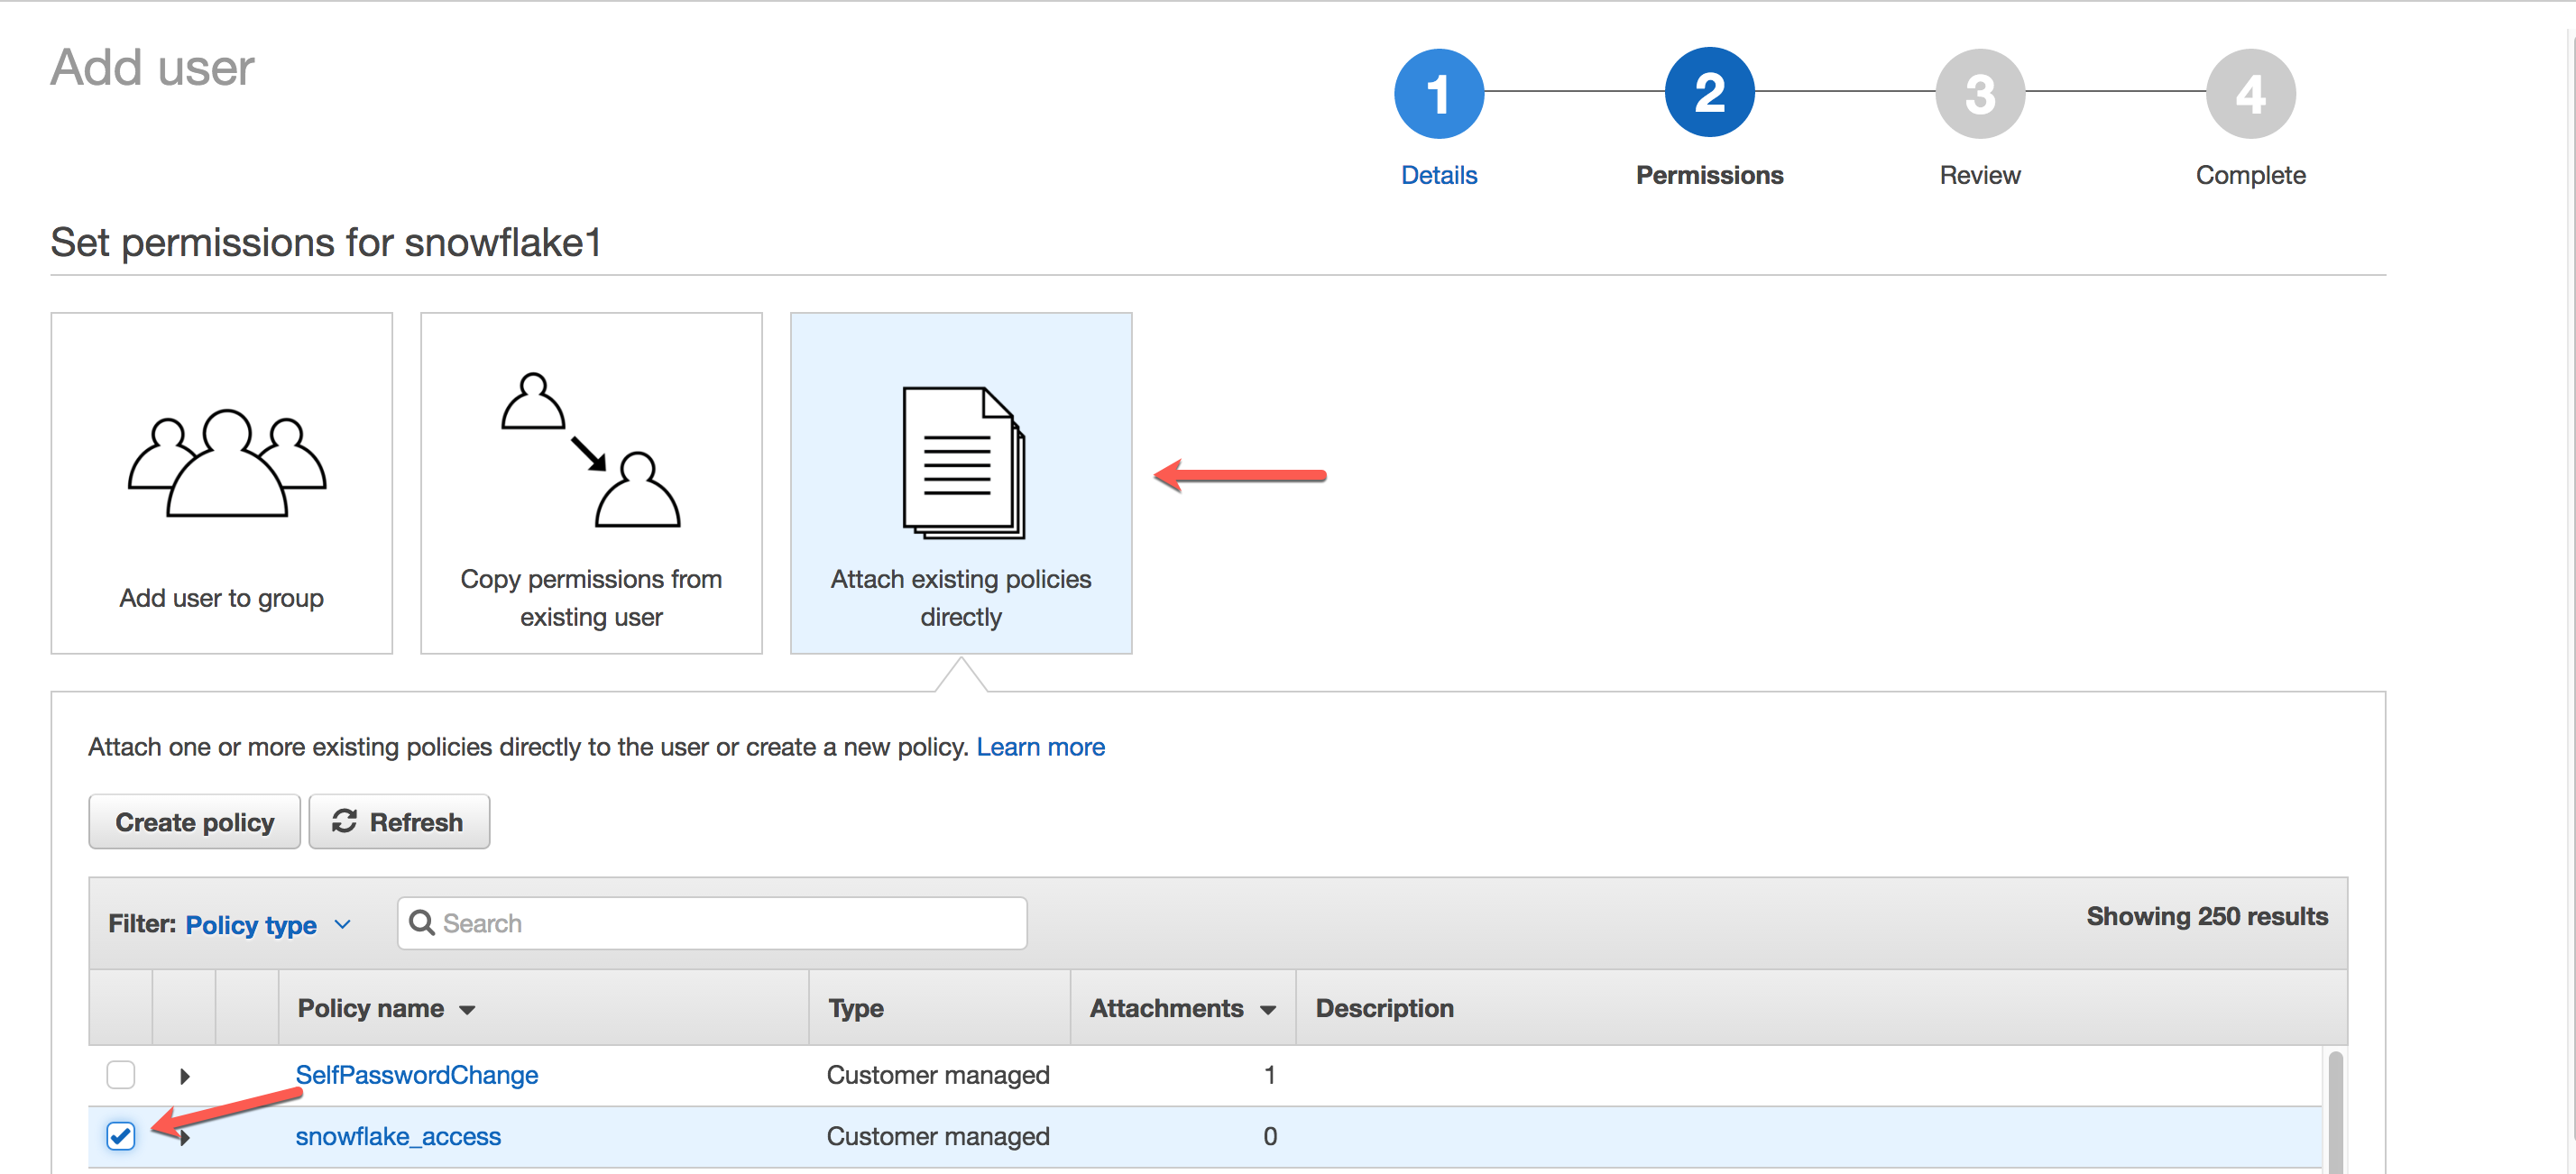
Task: Click Customer managed type for SelfPasswordChange
Action: (x=938, y=1075)
